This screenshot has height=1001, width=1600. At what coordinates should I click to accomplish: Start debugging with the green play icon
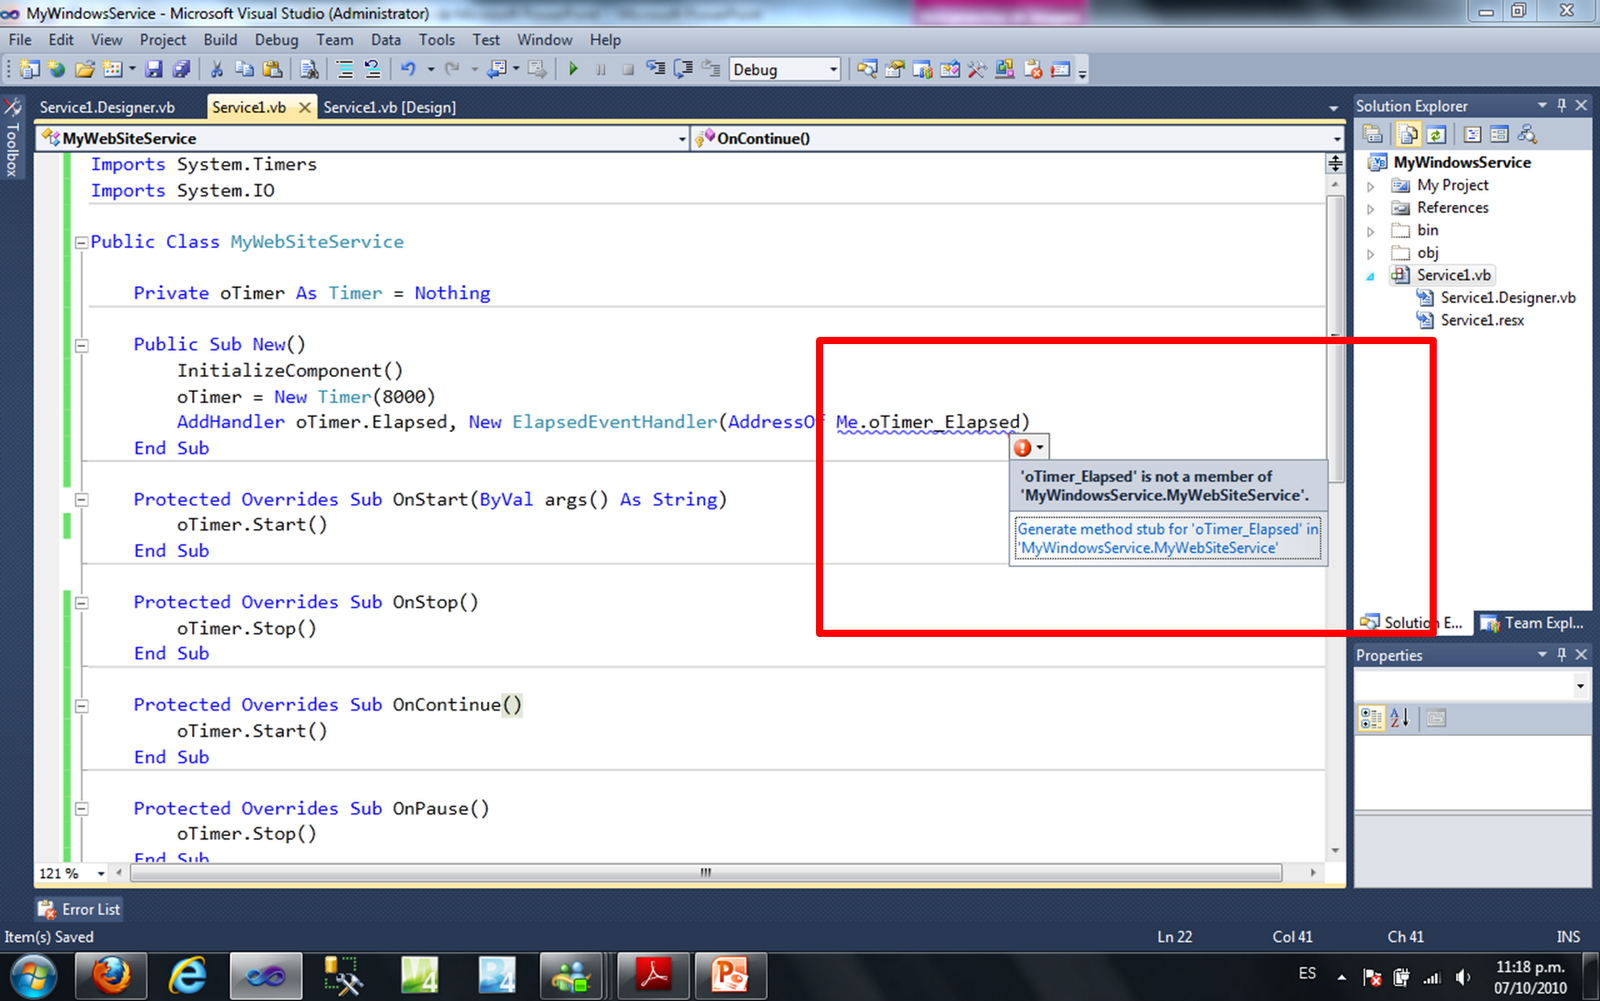572,69
